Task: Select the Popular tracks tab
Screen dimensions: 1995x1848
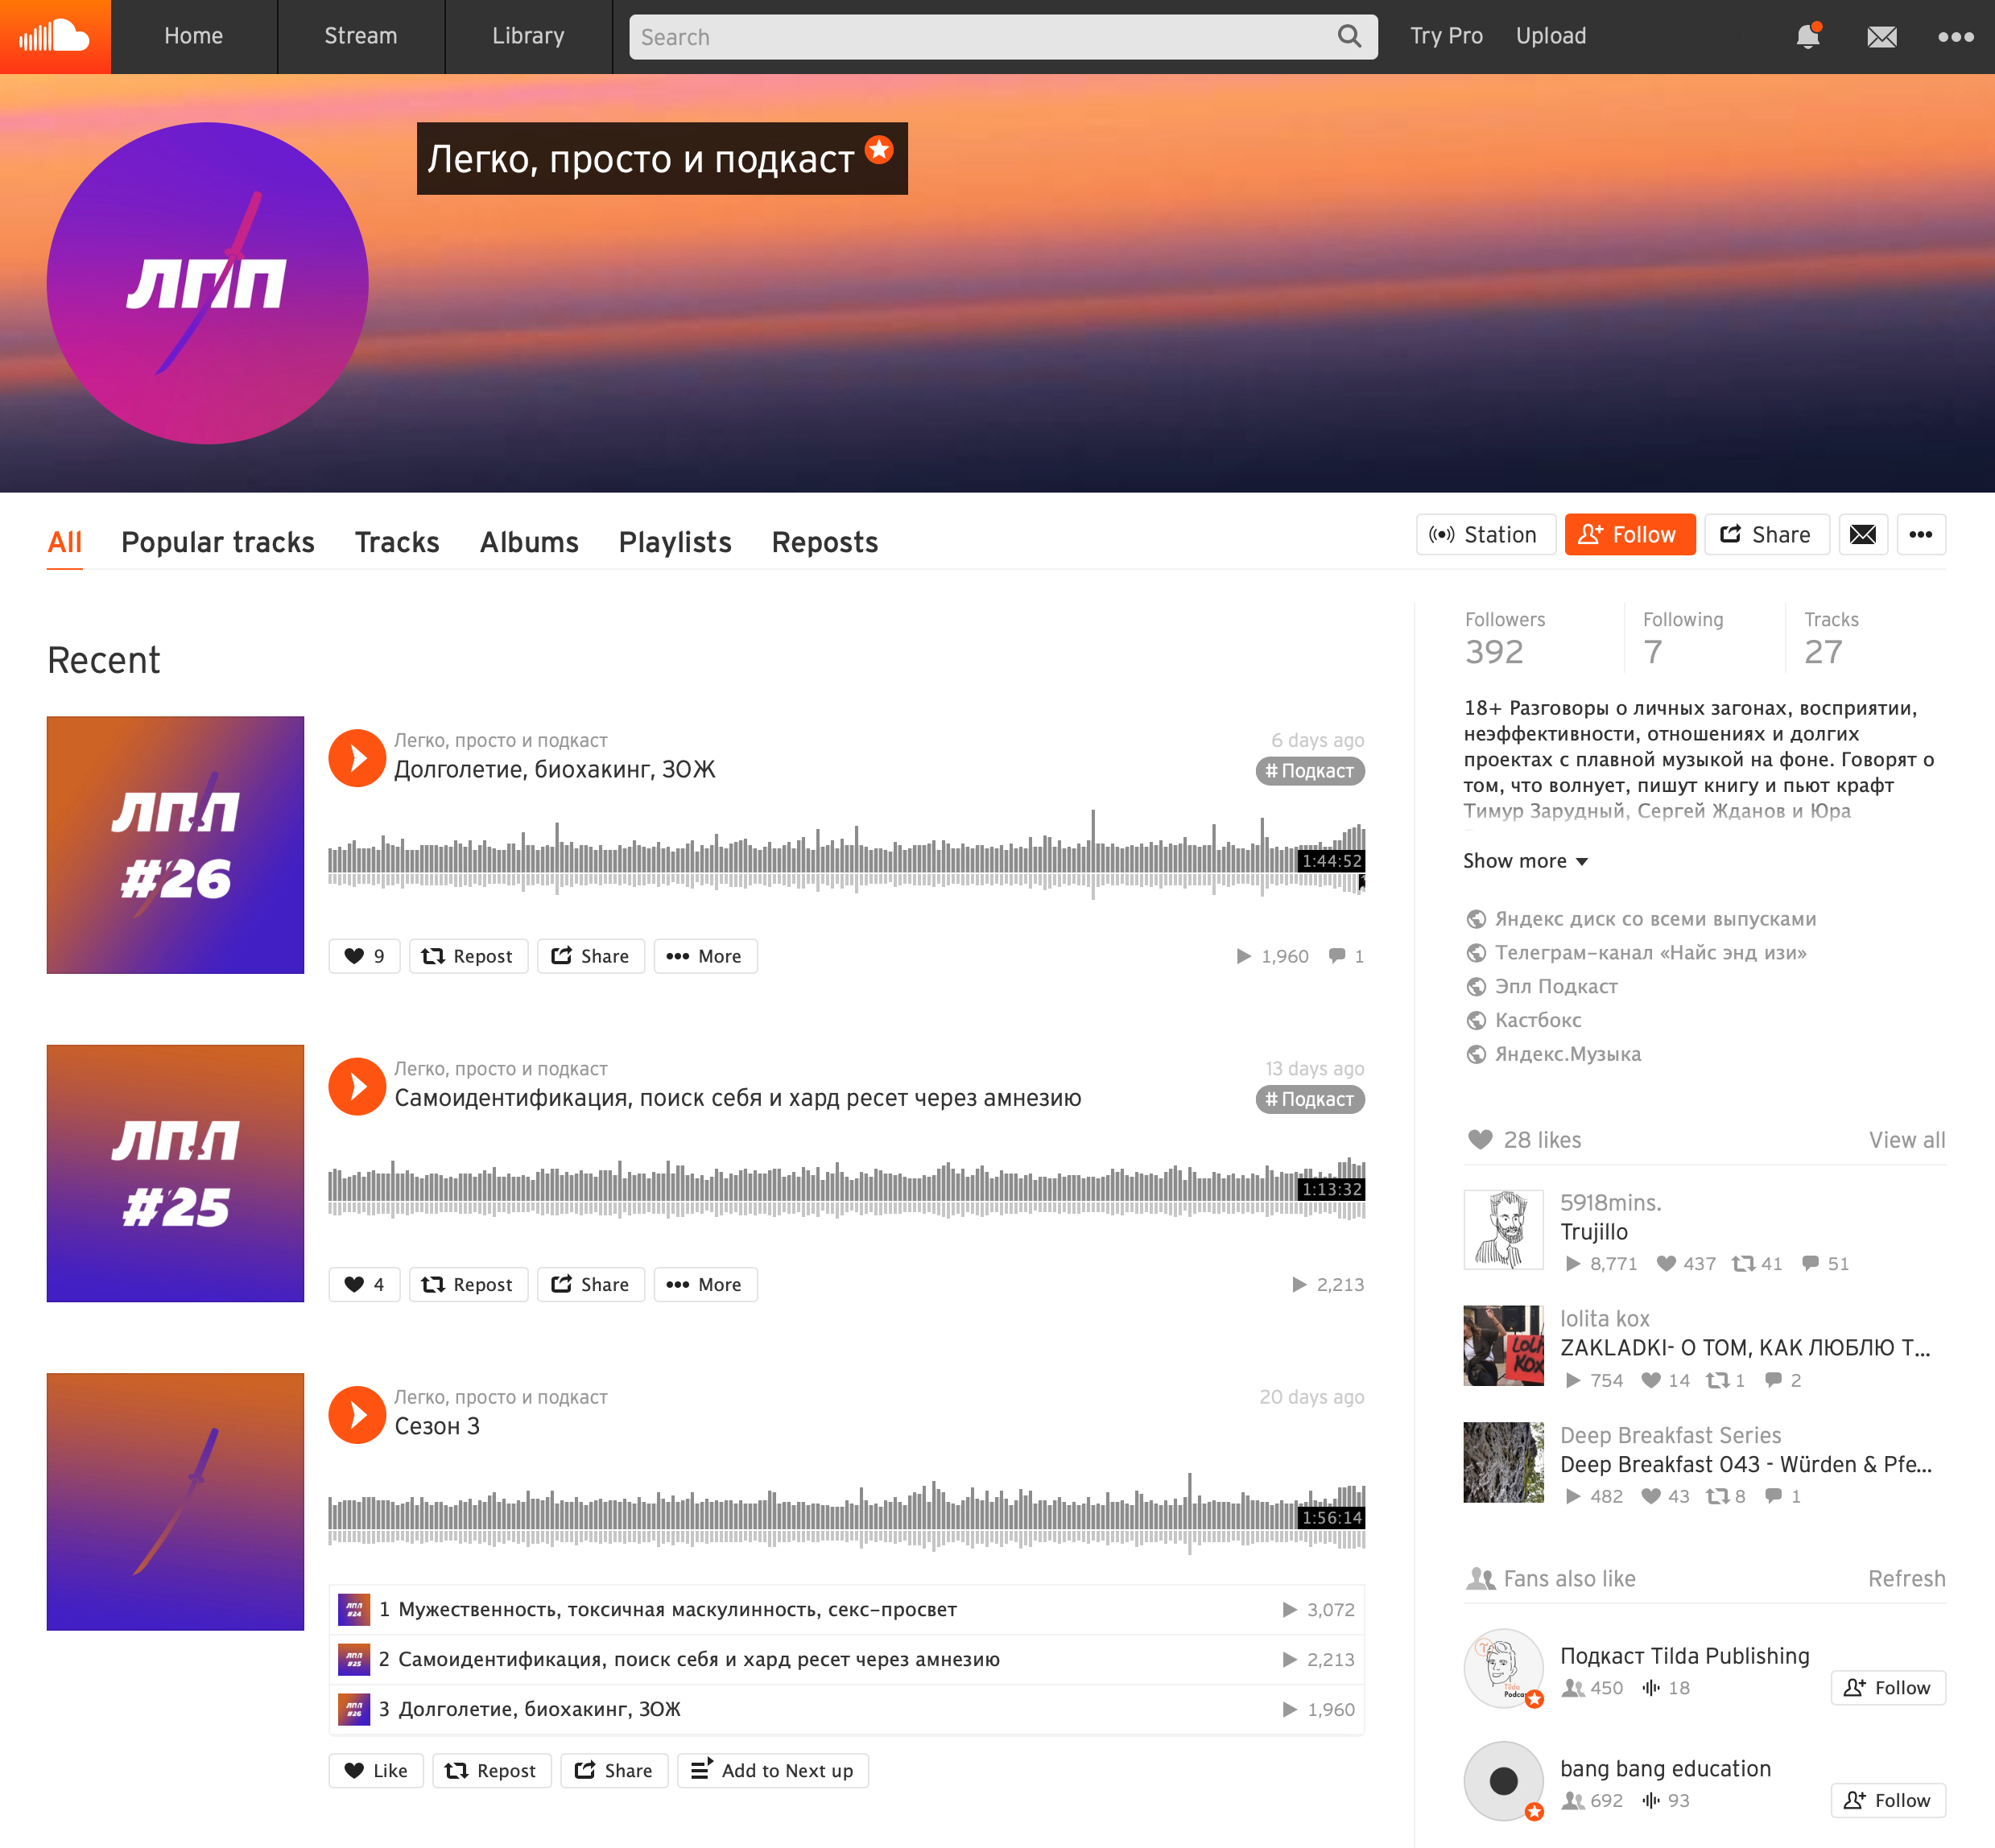Action: pos(216,540)
